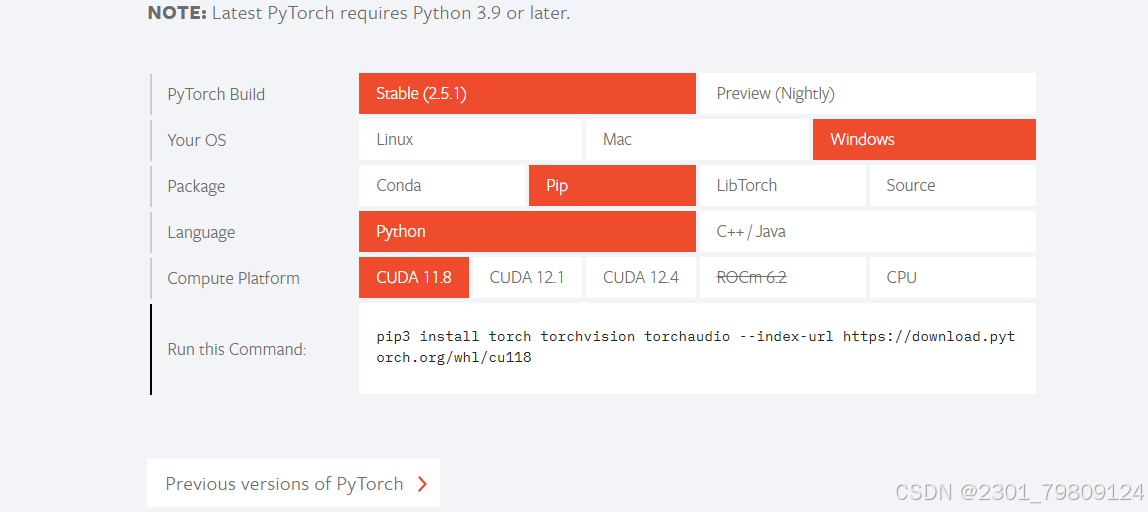
Task: Click the Package row label
Action: click(x=196, y=186)
